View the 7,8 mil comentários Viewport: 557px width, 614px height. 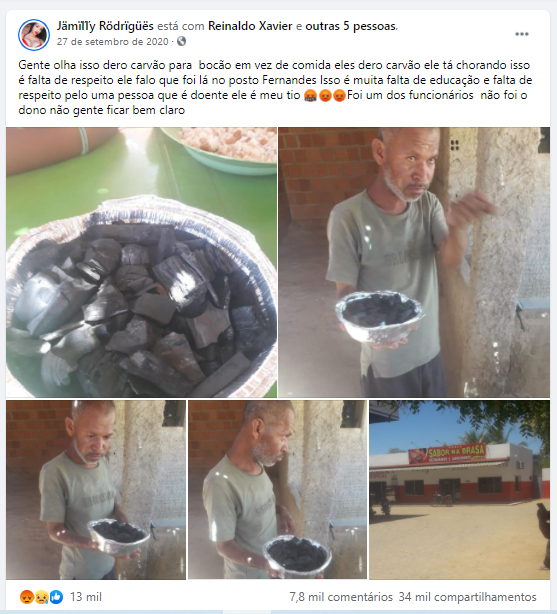click(x=341, y=597)
